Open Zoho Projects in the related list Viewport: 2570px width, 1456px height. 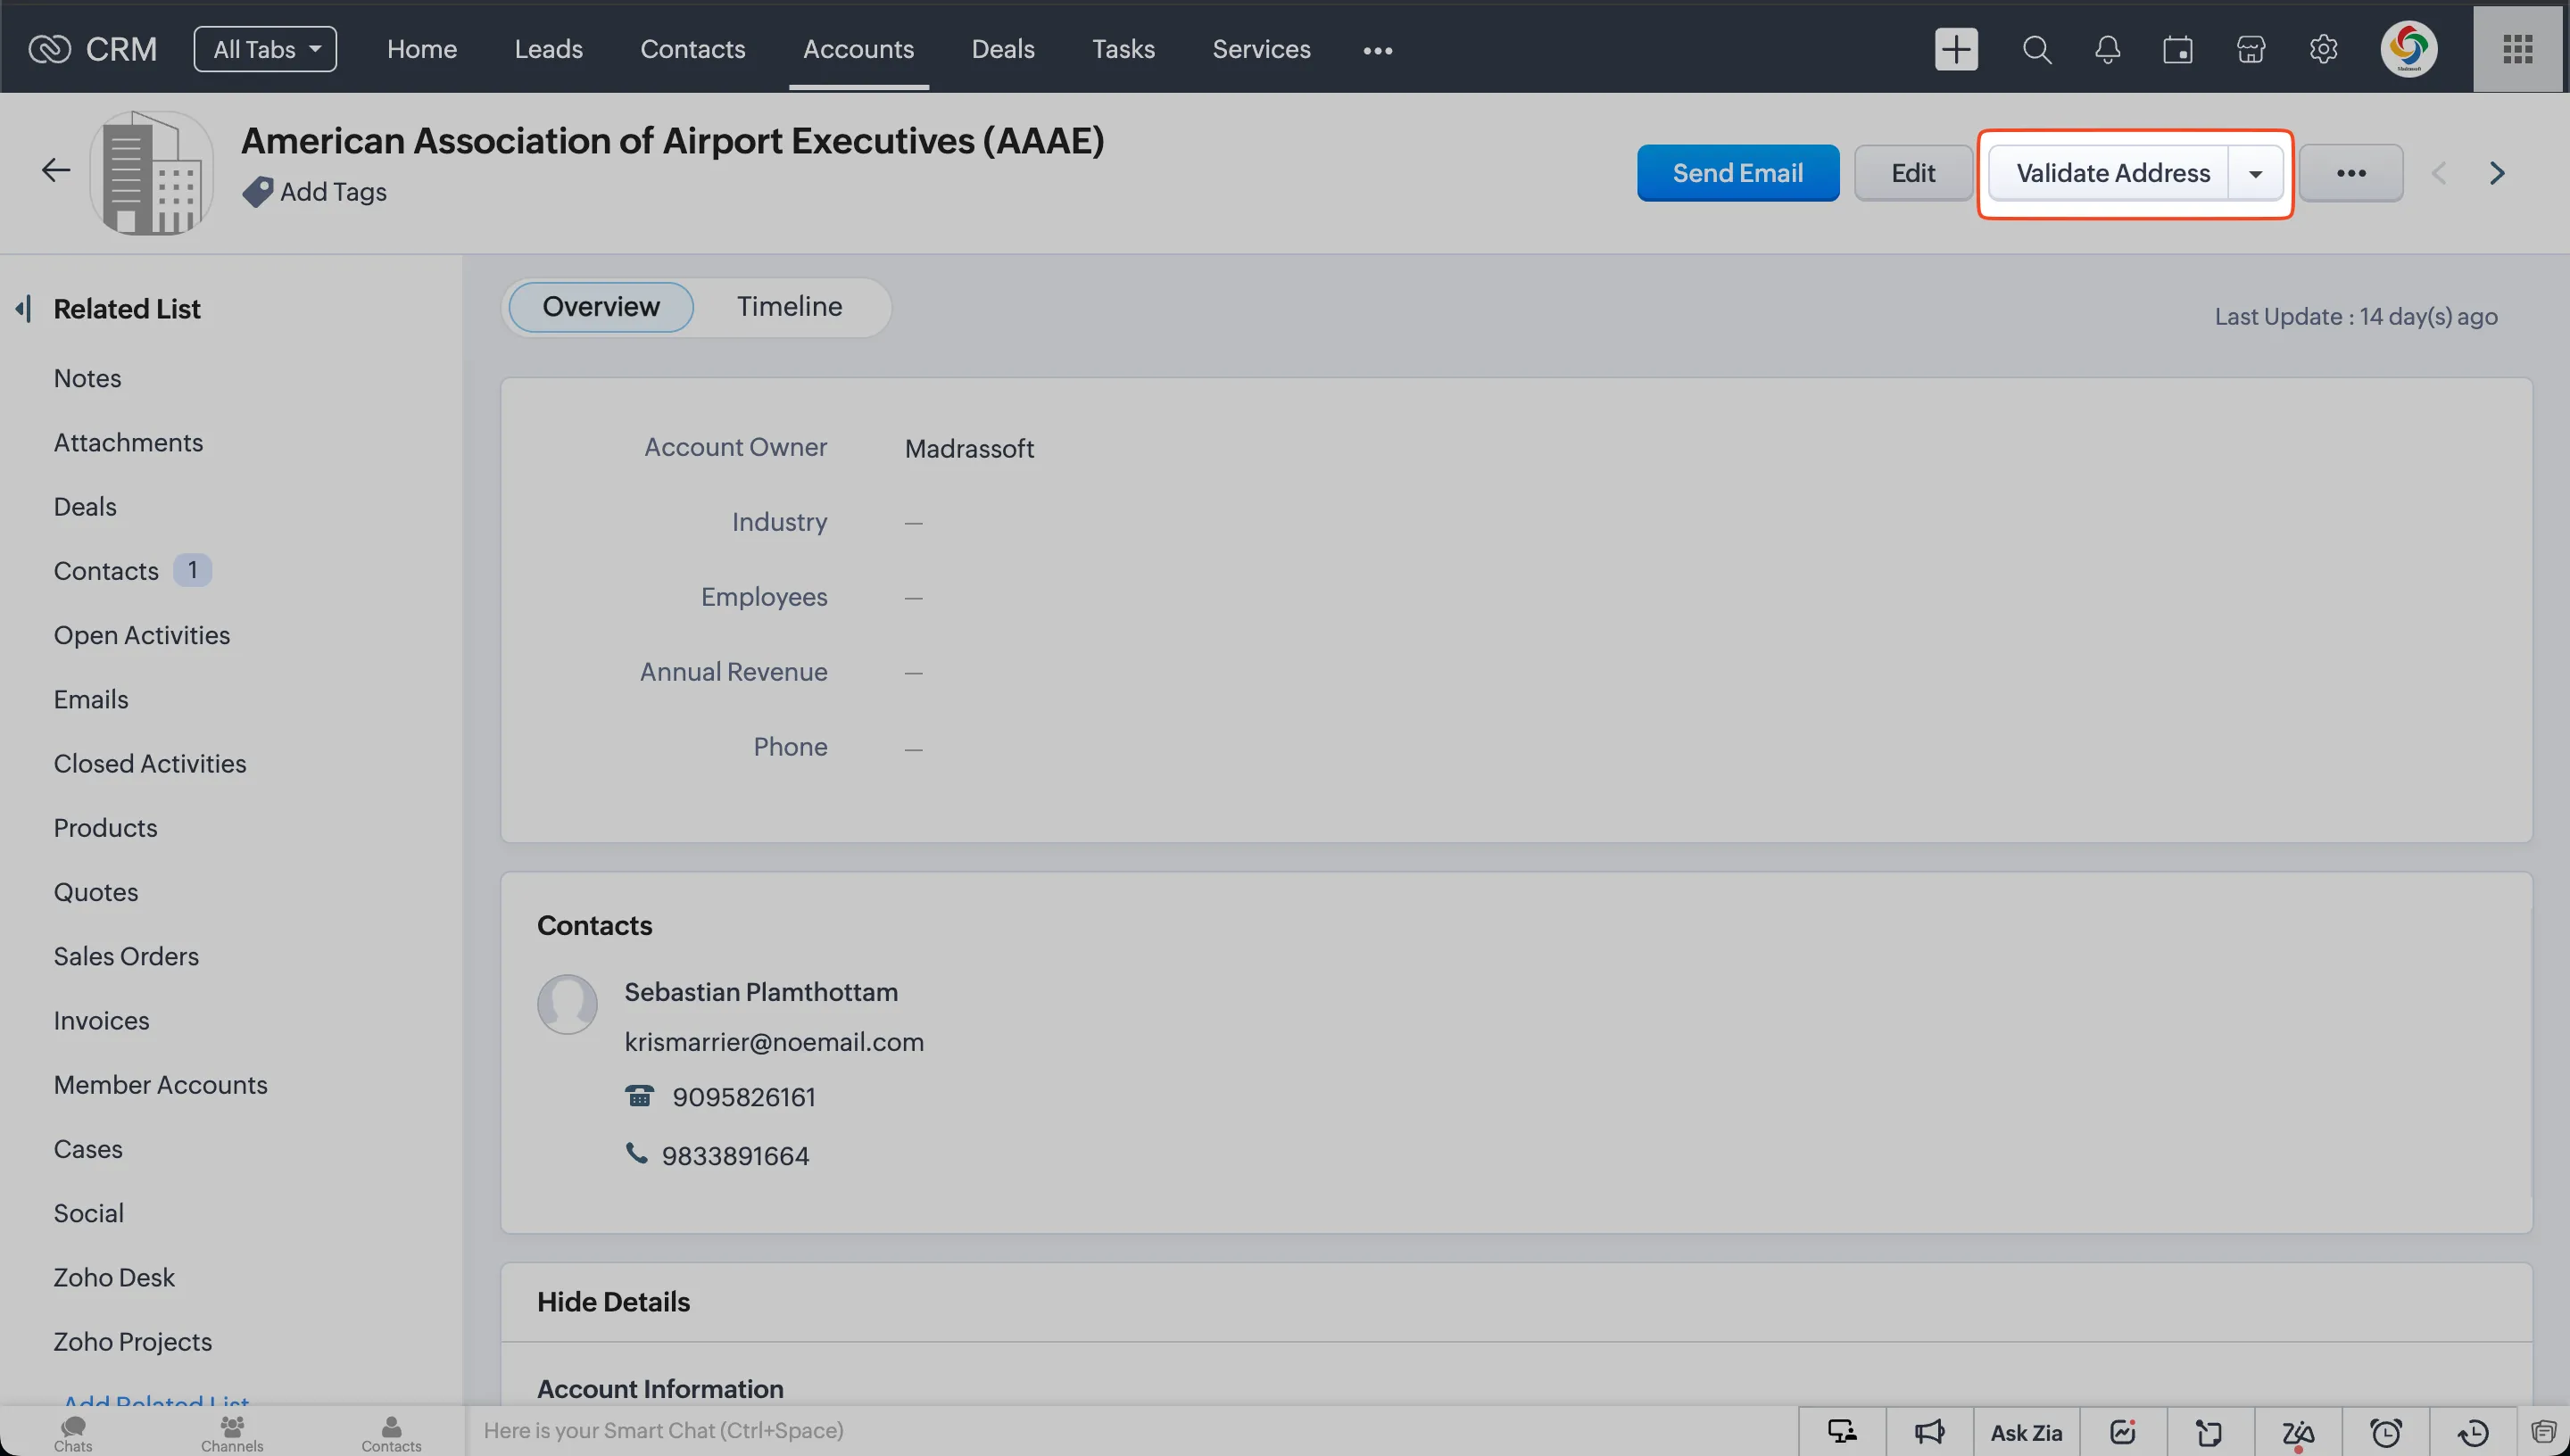(x=133, y=1342)
